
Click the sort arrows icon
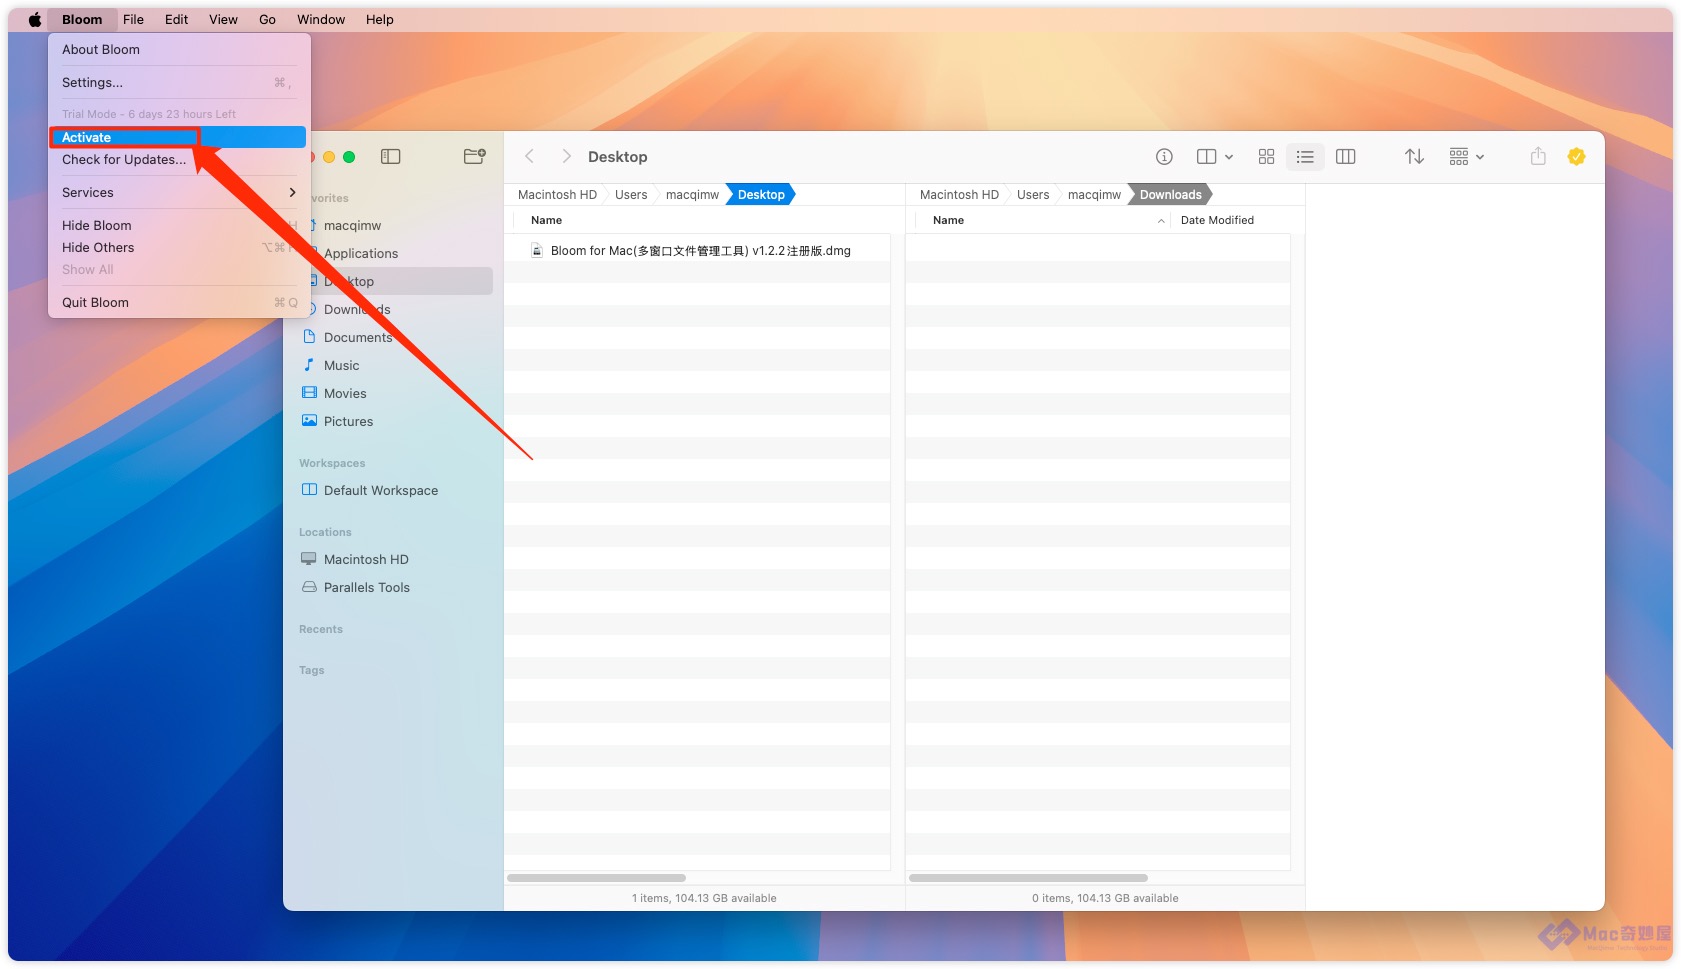coord(1414,157)
